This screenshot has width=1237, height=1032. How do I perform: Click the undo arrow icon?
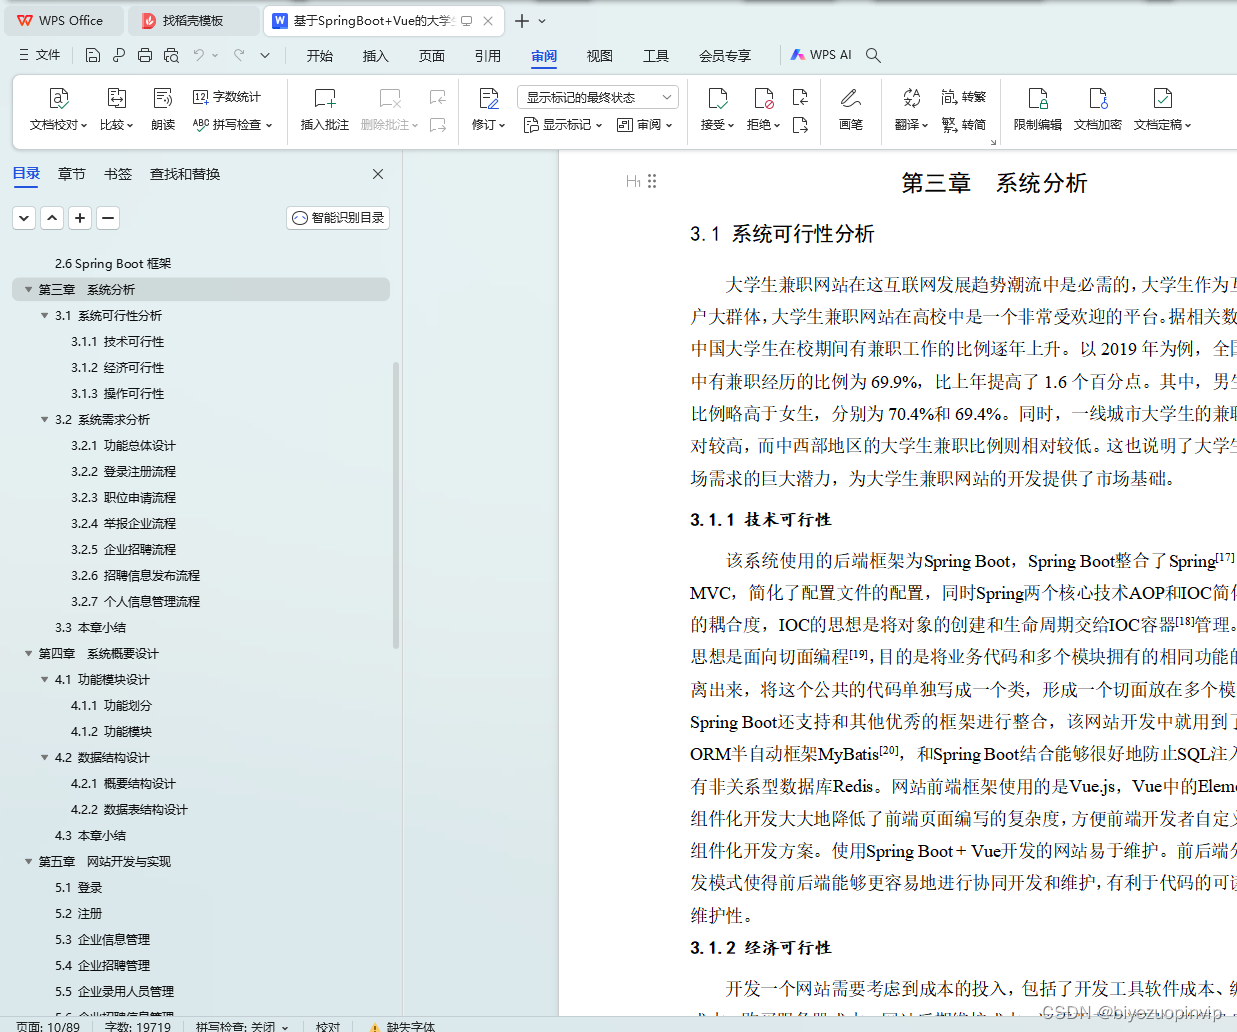click(x=199, y=55)
